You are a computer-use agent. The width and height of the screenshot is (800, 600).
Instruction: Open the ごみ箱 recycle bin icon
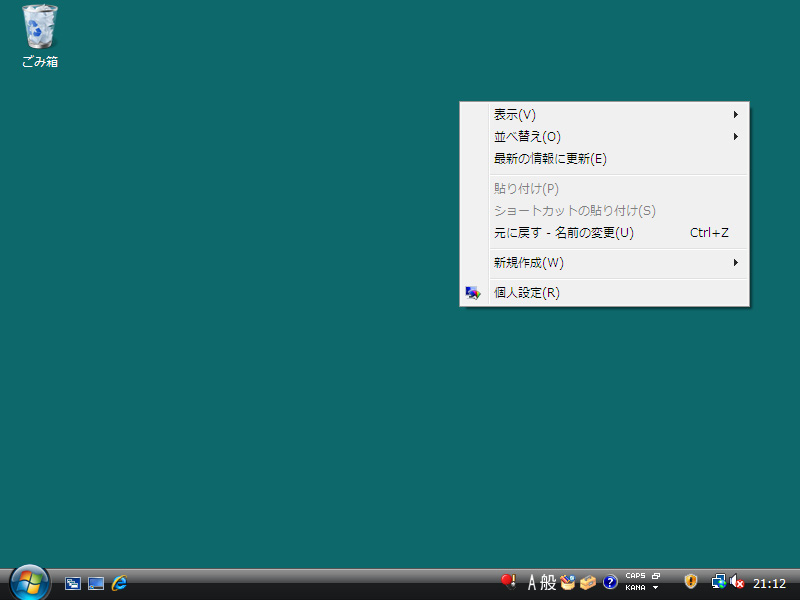tap(40, 36)
